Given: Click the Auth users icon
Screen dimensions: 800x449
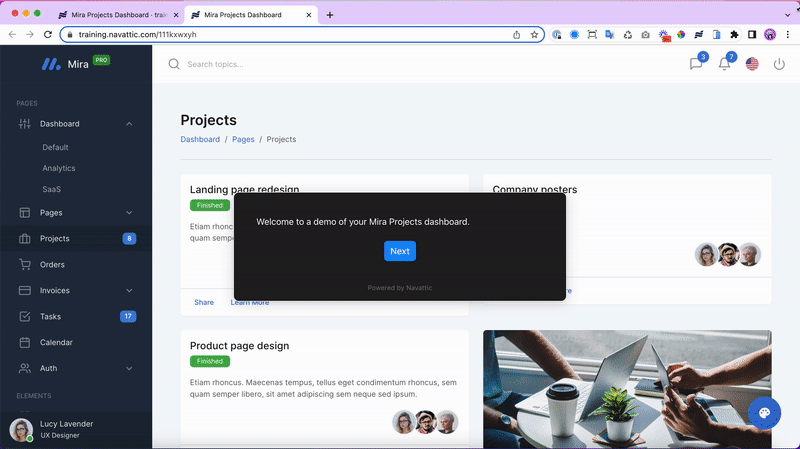Looking at the screenshot, I should tap(24, 368).
